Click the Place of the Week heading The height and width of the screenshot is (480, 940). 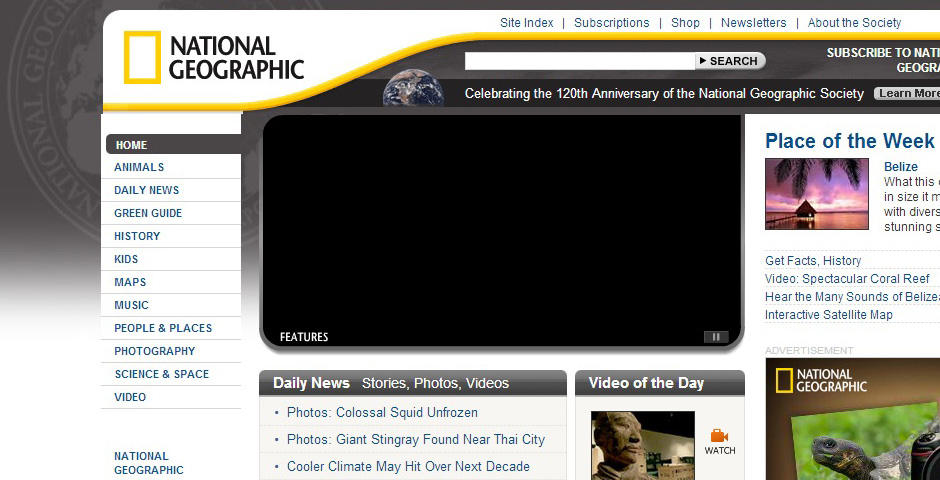pyautogui.click(x=849, y=141)
